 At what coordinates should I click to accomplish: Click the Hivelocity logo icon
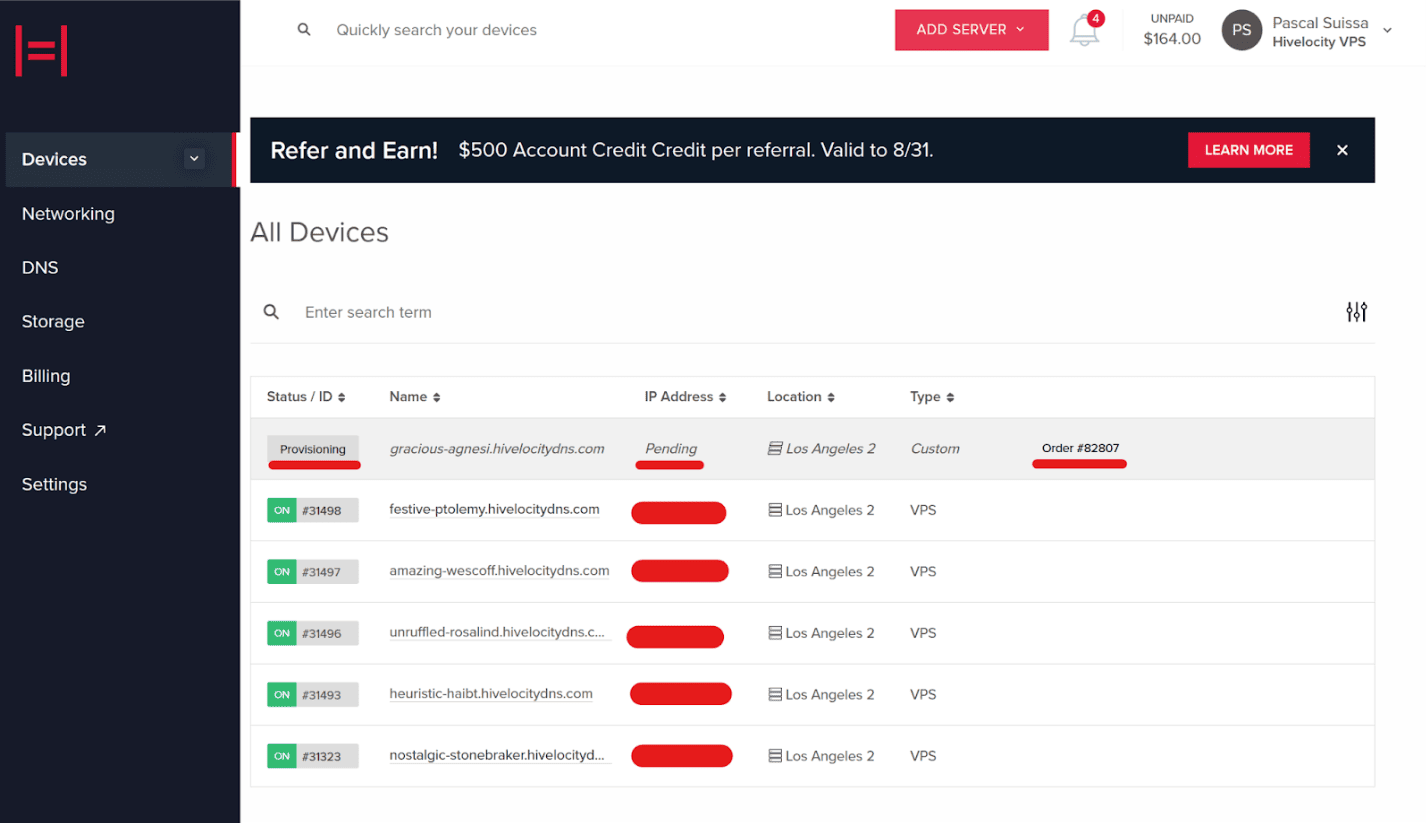click(x=41, y=51)
